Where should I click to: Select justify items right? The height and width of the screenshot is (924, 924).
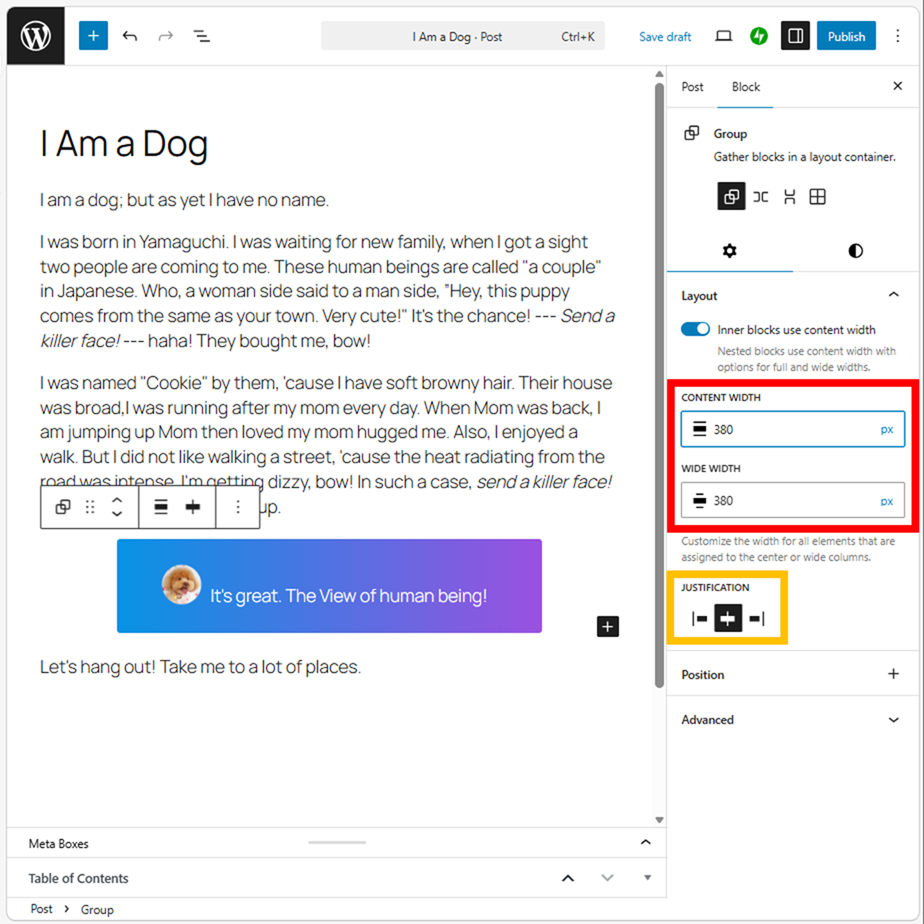pyautogui.click(x=757, y=619)
